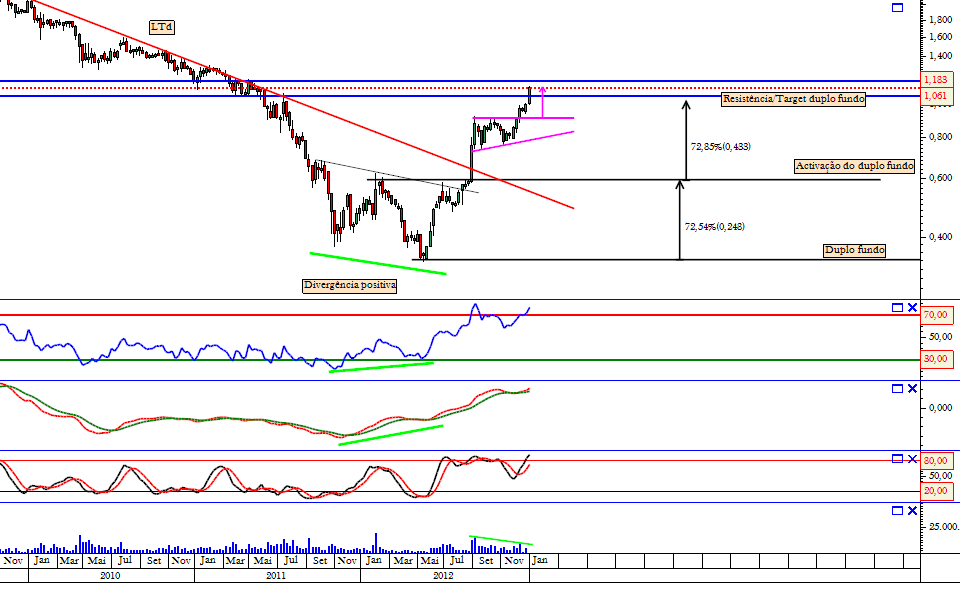Close the volume panel

912,511
